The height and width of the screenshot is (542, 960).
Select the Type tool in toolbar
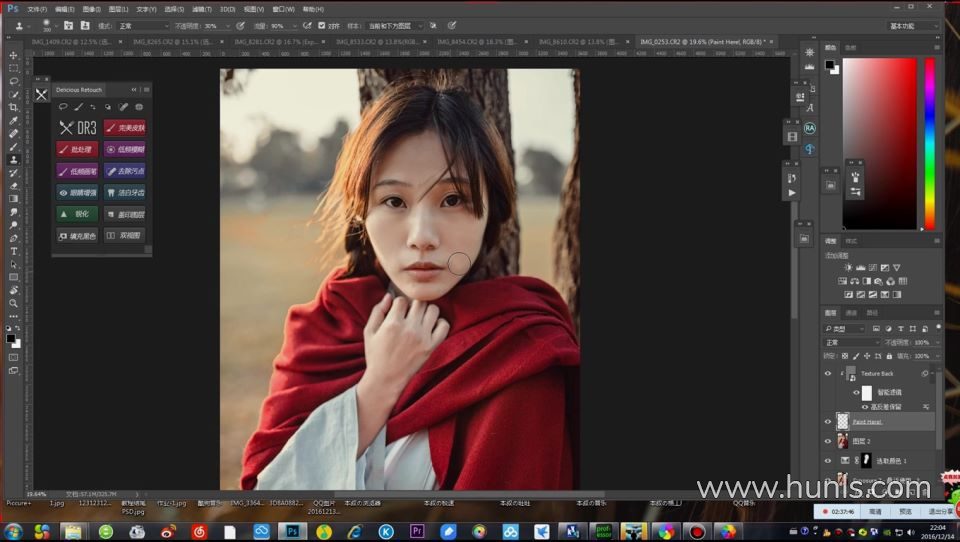tap(13, 251)
